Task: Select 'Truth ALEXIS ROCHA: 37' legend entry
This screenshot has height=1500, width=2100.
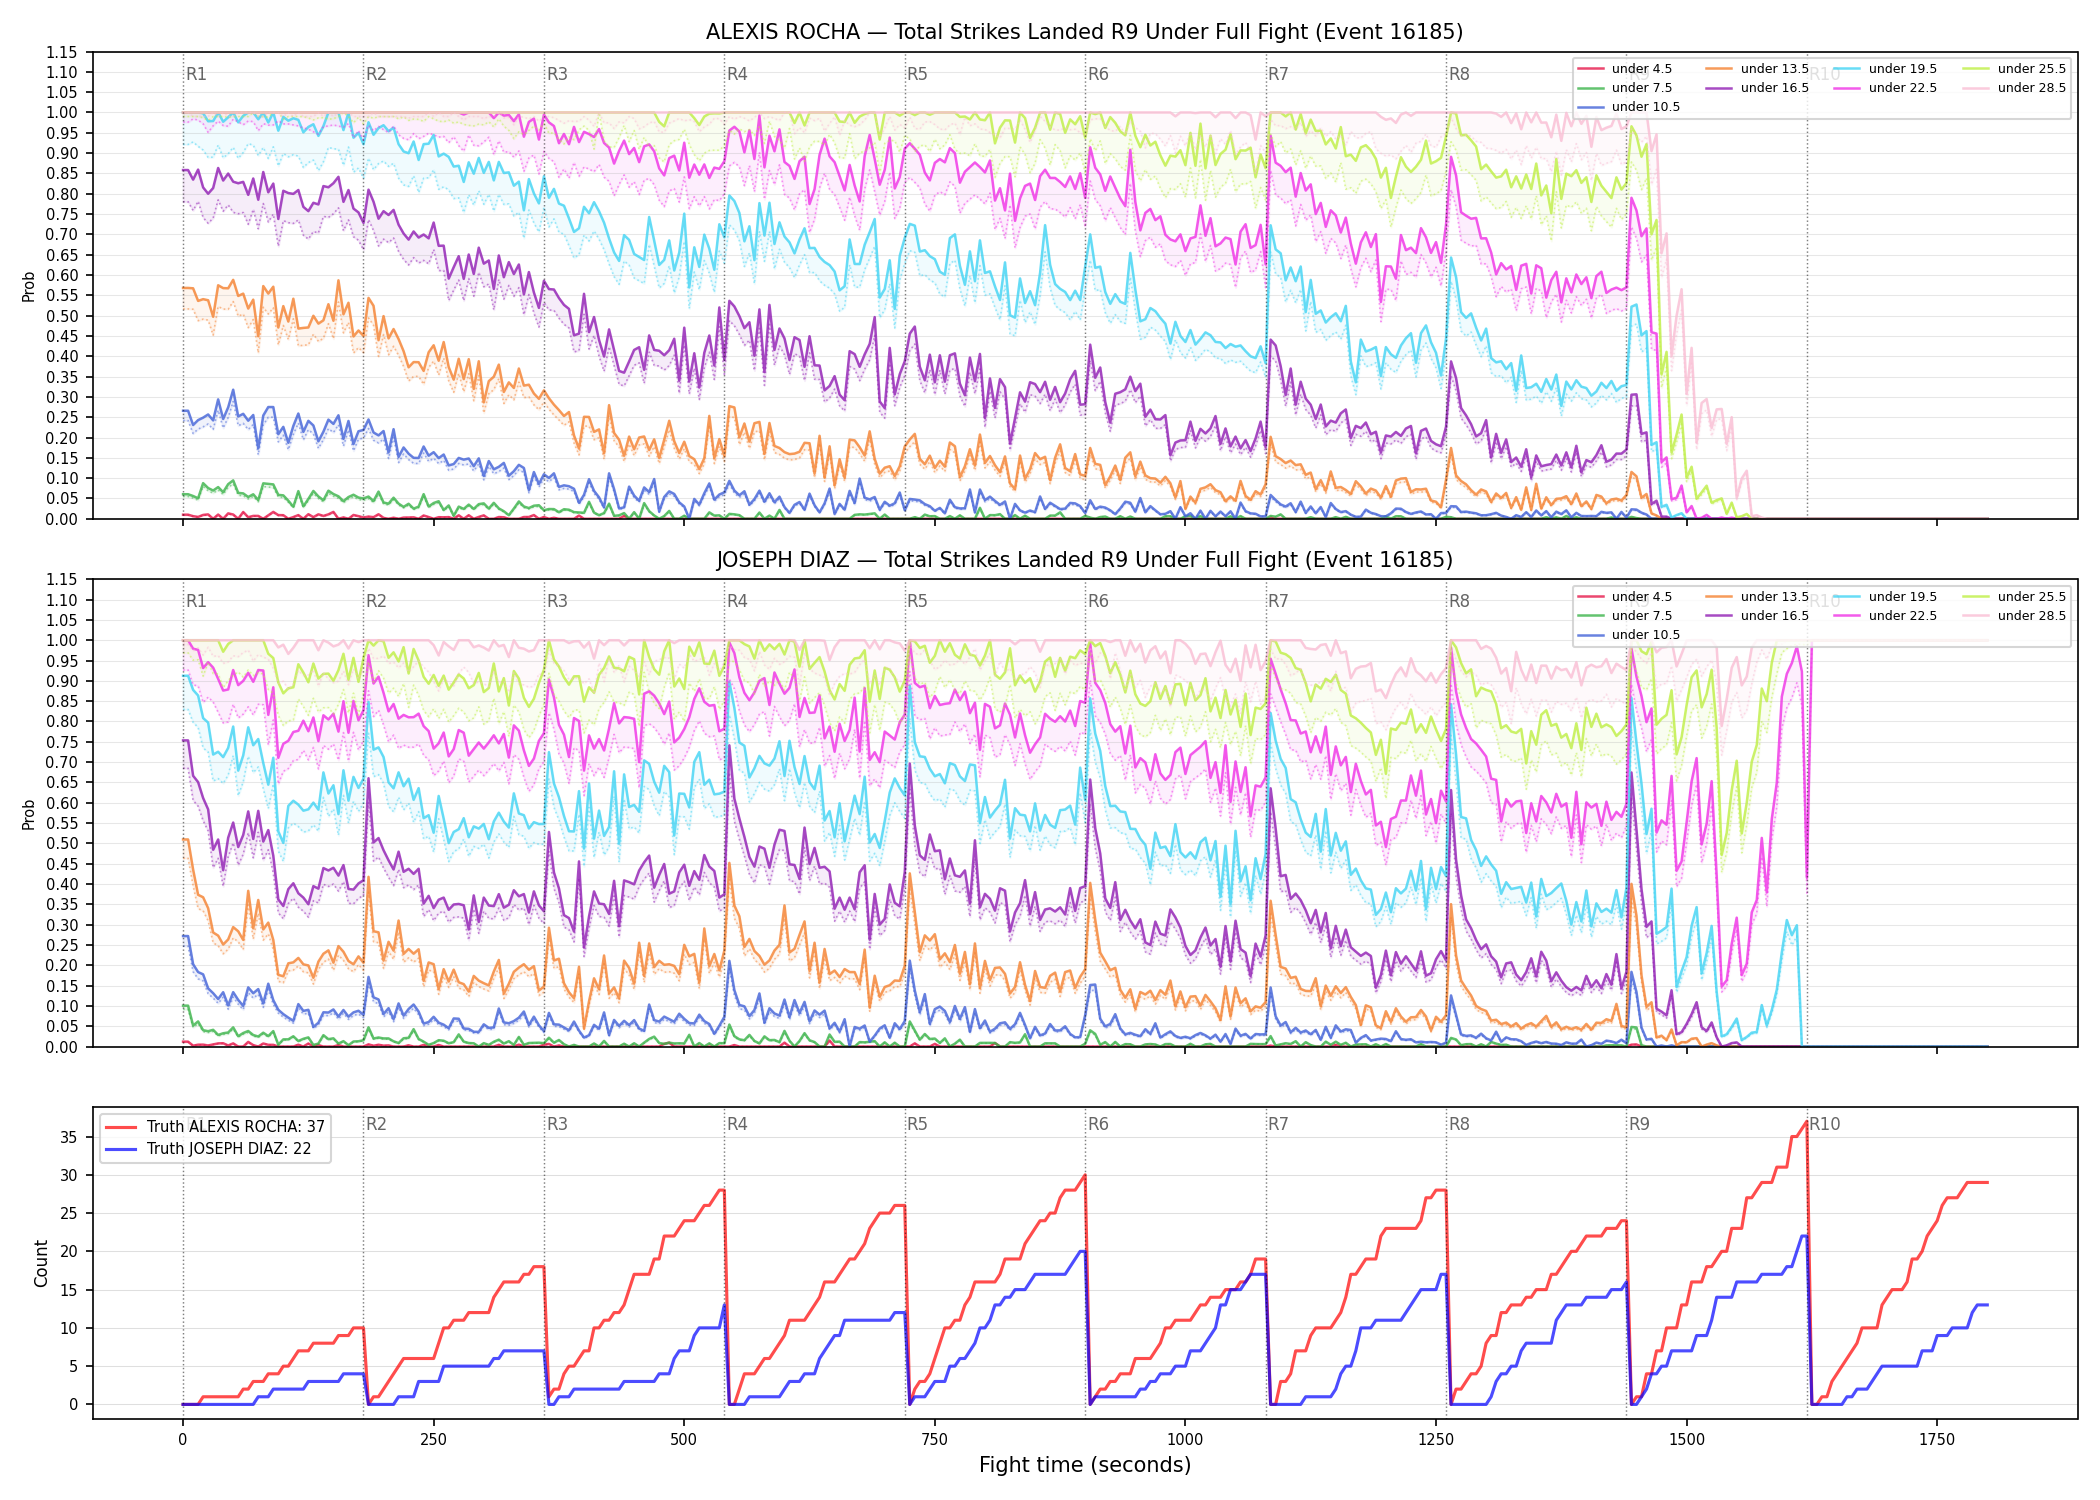Action: pos(235,1127)
